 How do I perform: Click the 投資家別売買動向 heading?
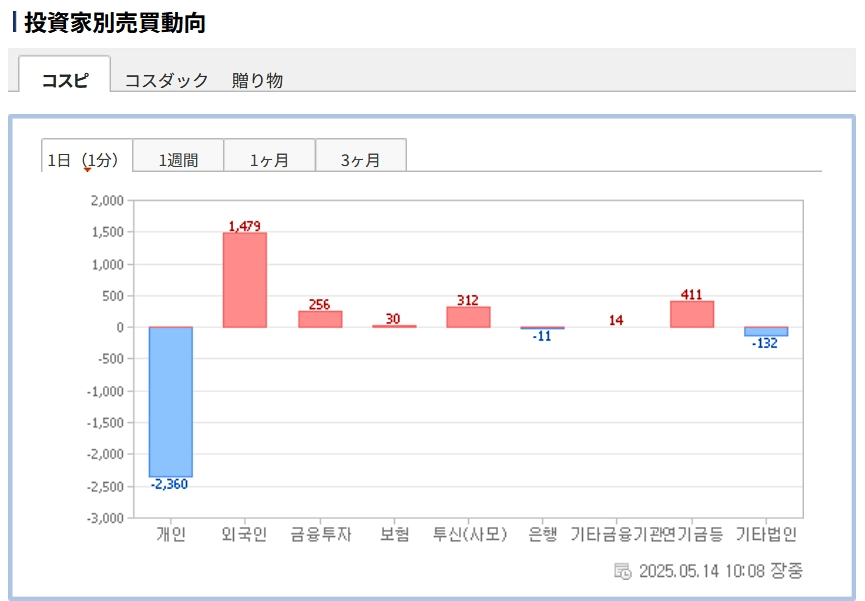point(114,22)
